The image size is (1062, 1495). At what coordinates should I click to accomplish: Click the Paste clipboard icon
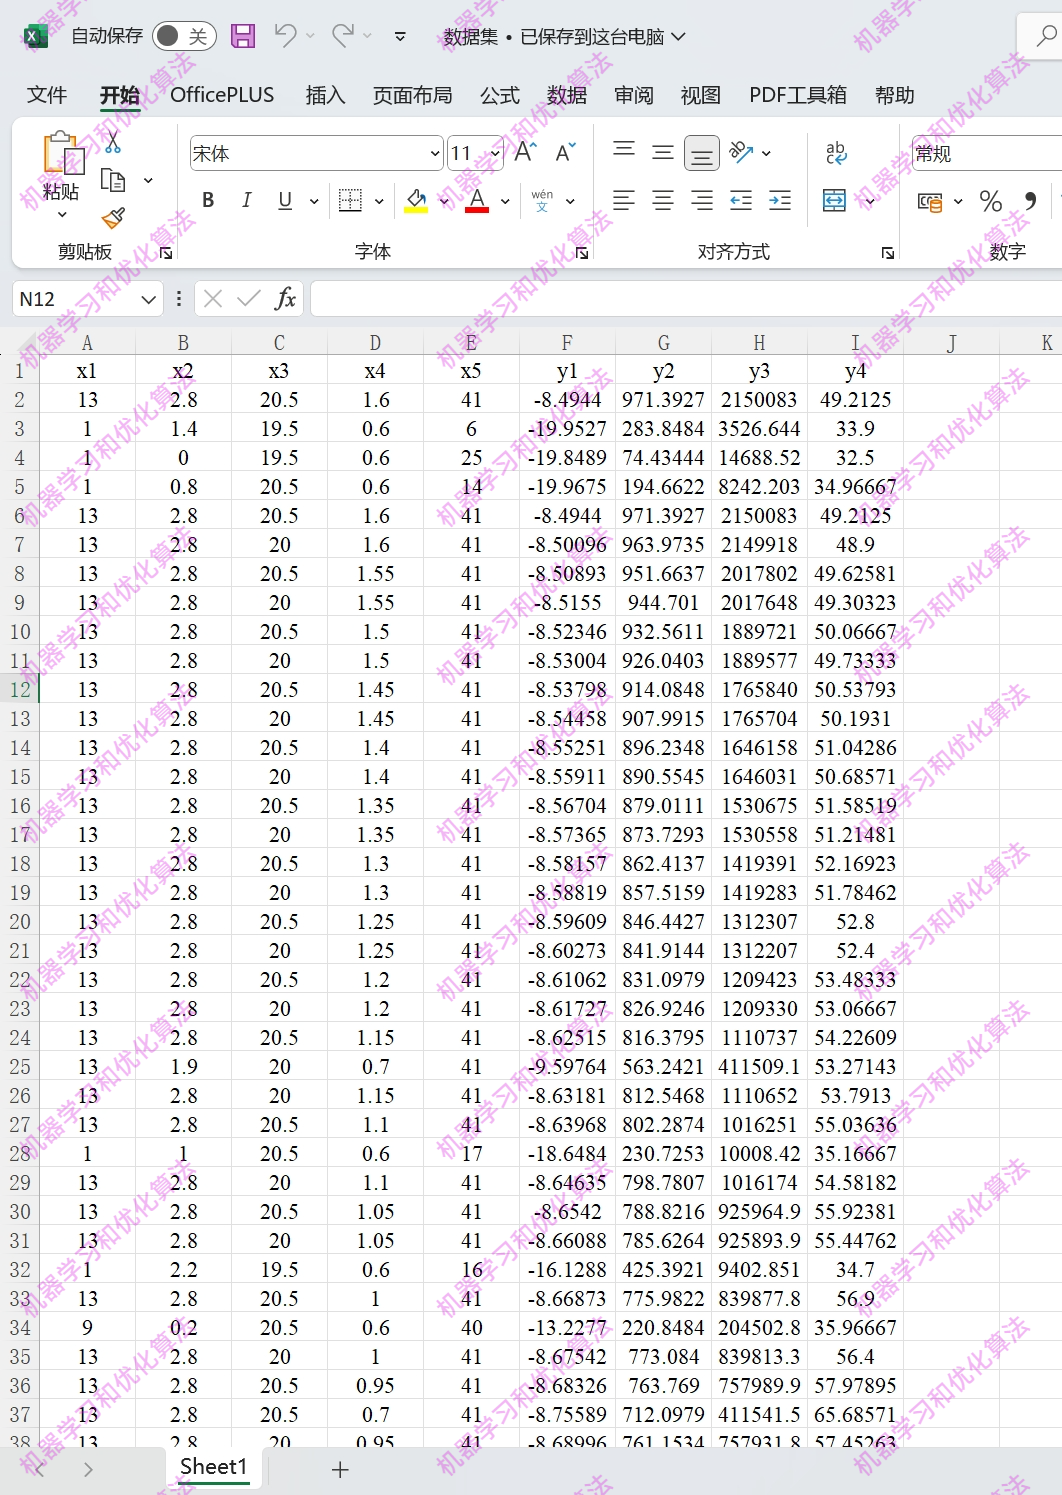[x=62, y=154]
